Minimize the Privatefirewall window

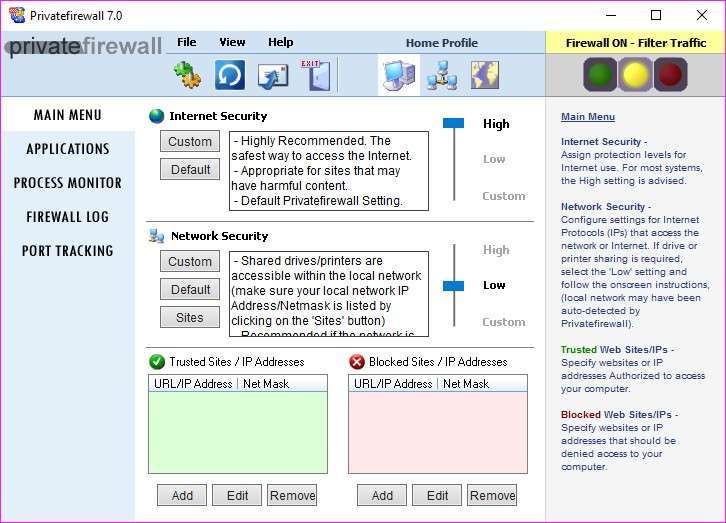click(611, 15)
